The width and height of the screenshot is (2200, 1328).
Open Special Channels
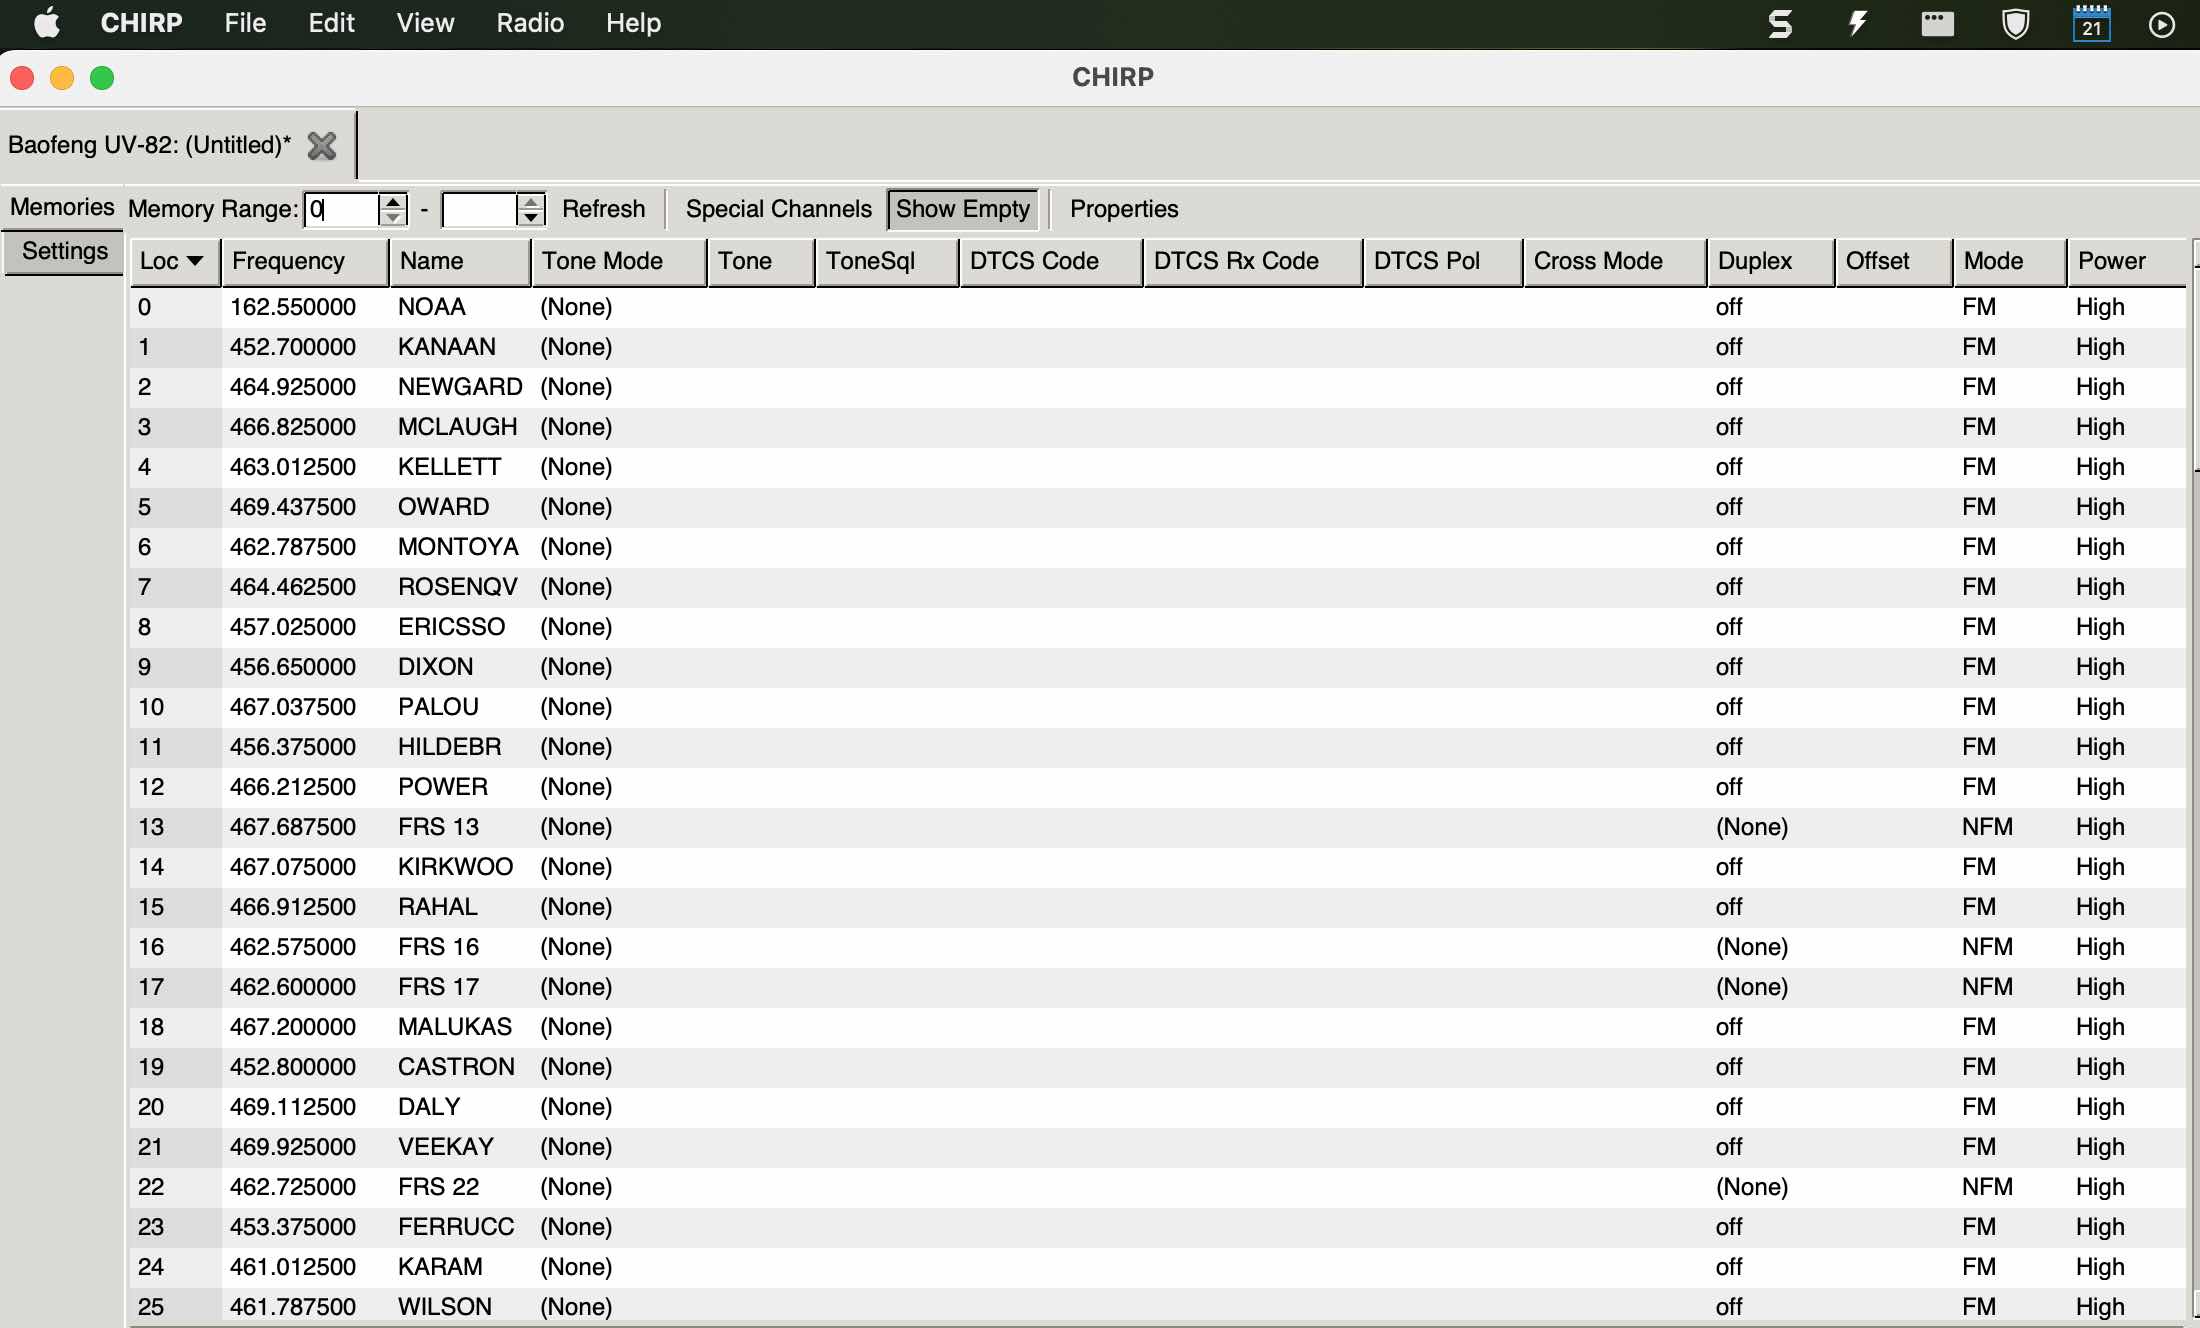(778, 209)
